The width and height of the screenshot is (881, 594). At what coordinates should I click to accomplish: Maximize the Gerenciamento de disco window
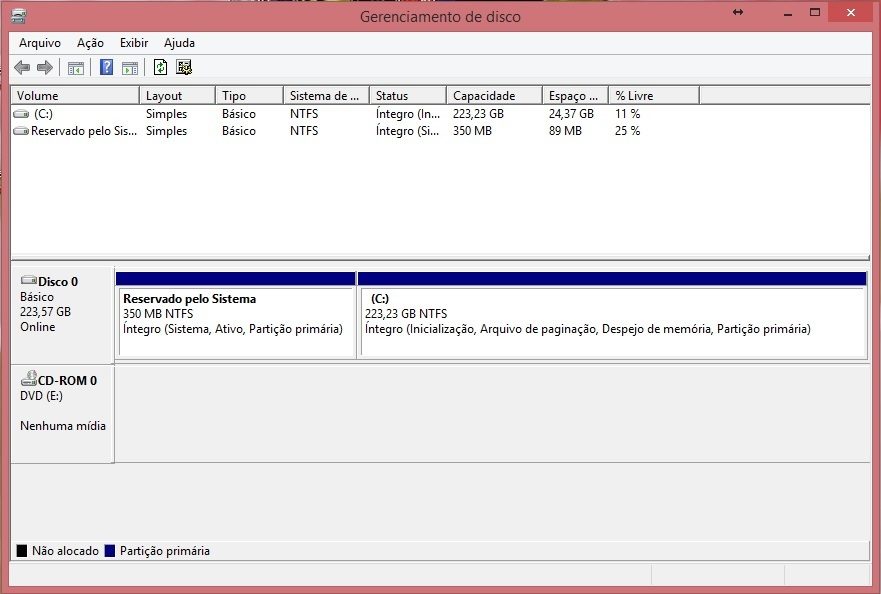pos(815,12)
